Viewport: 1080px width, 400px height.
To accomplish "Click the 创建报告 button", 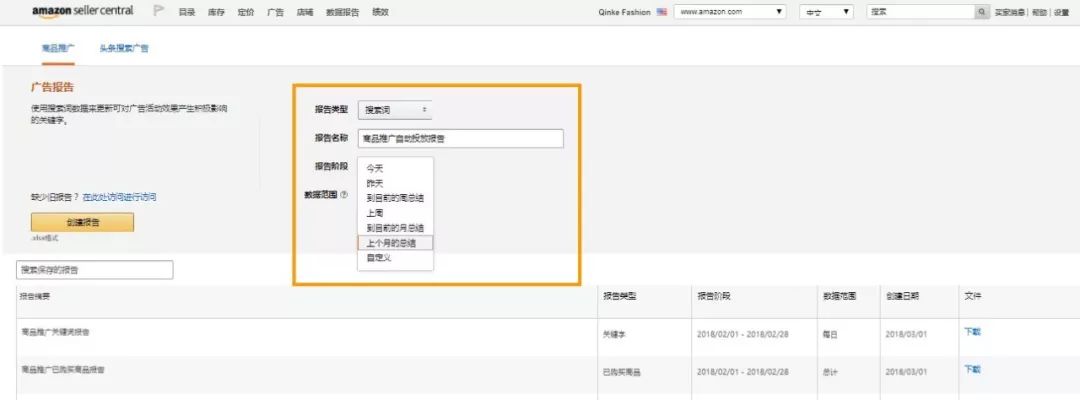I will click(82, 222).
